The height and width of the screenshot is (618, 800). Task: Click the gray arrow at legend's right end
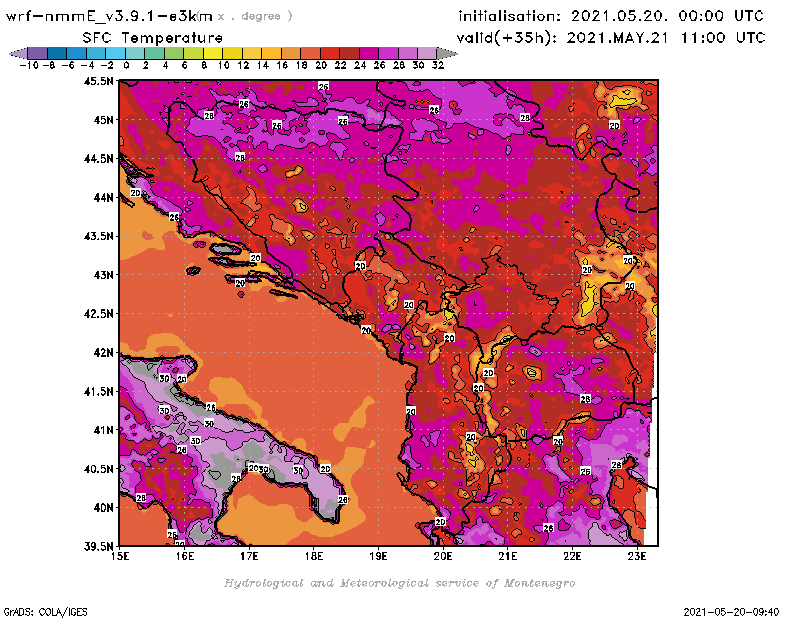pyautogui.click(x=447, y=53)
